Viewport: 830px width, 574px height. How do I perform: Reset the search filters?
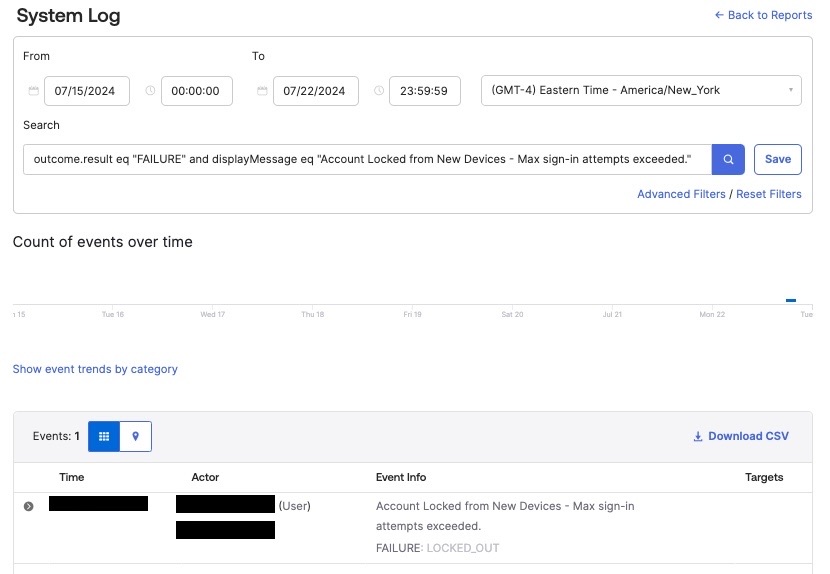coord(768,194)
